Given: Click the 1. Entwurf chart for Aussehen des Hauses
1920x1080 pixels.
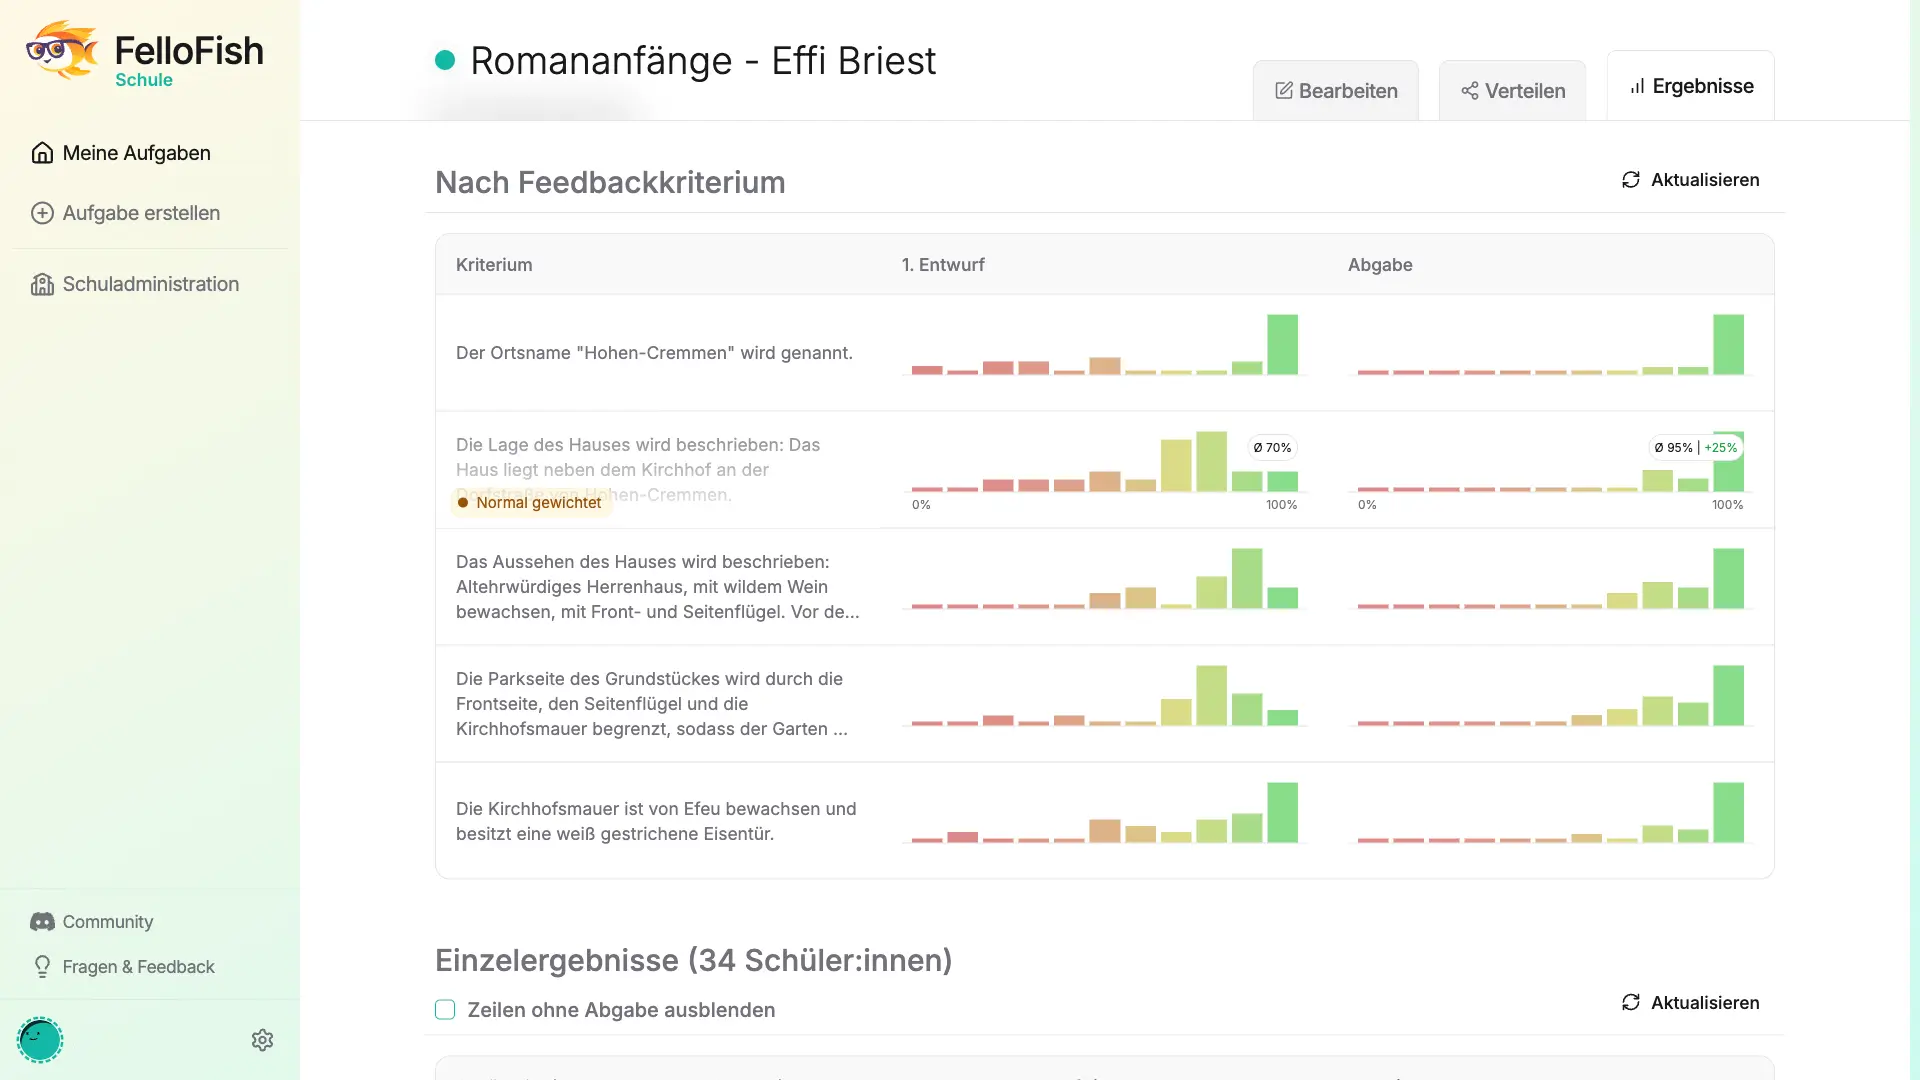Looking at the screenshot, I should [1104, 579].
